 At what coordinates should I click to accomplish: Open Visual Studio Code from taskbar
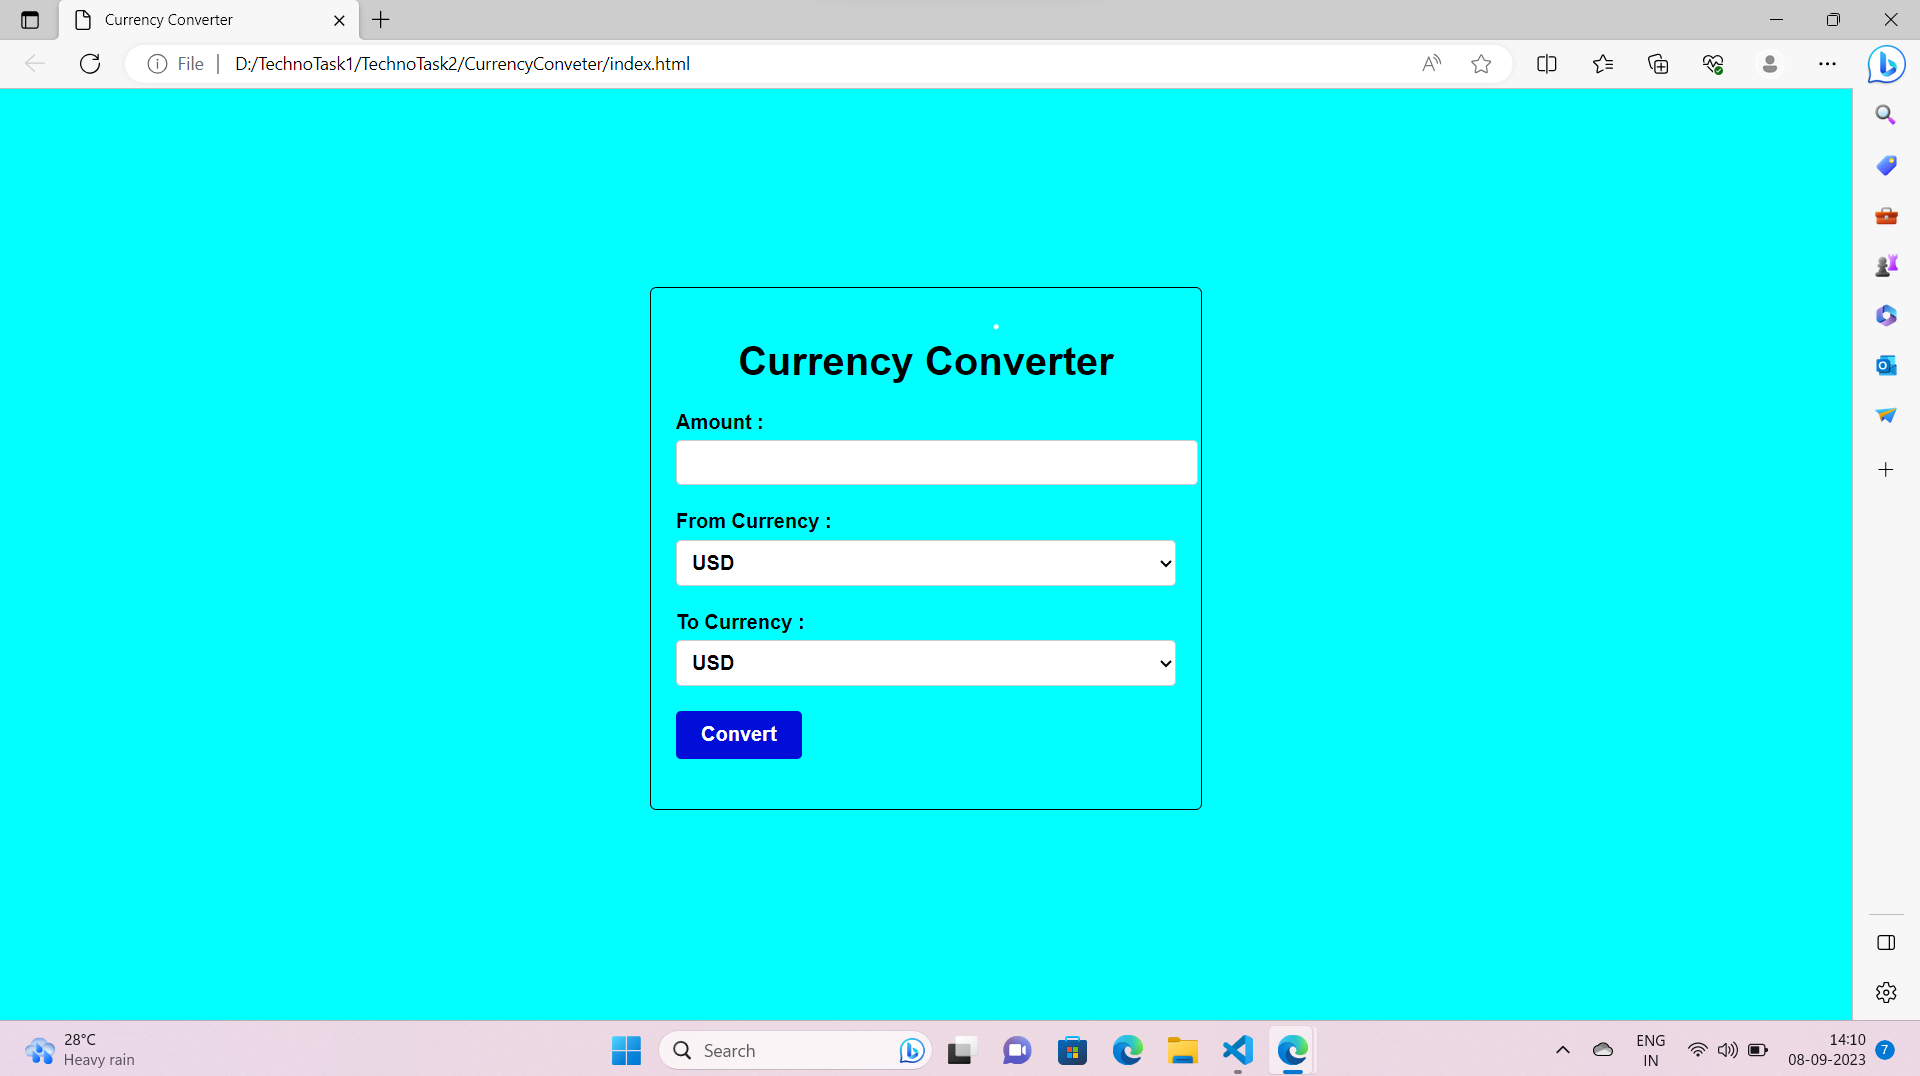click(x=1237, y=1050)
